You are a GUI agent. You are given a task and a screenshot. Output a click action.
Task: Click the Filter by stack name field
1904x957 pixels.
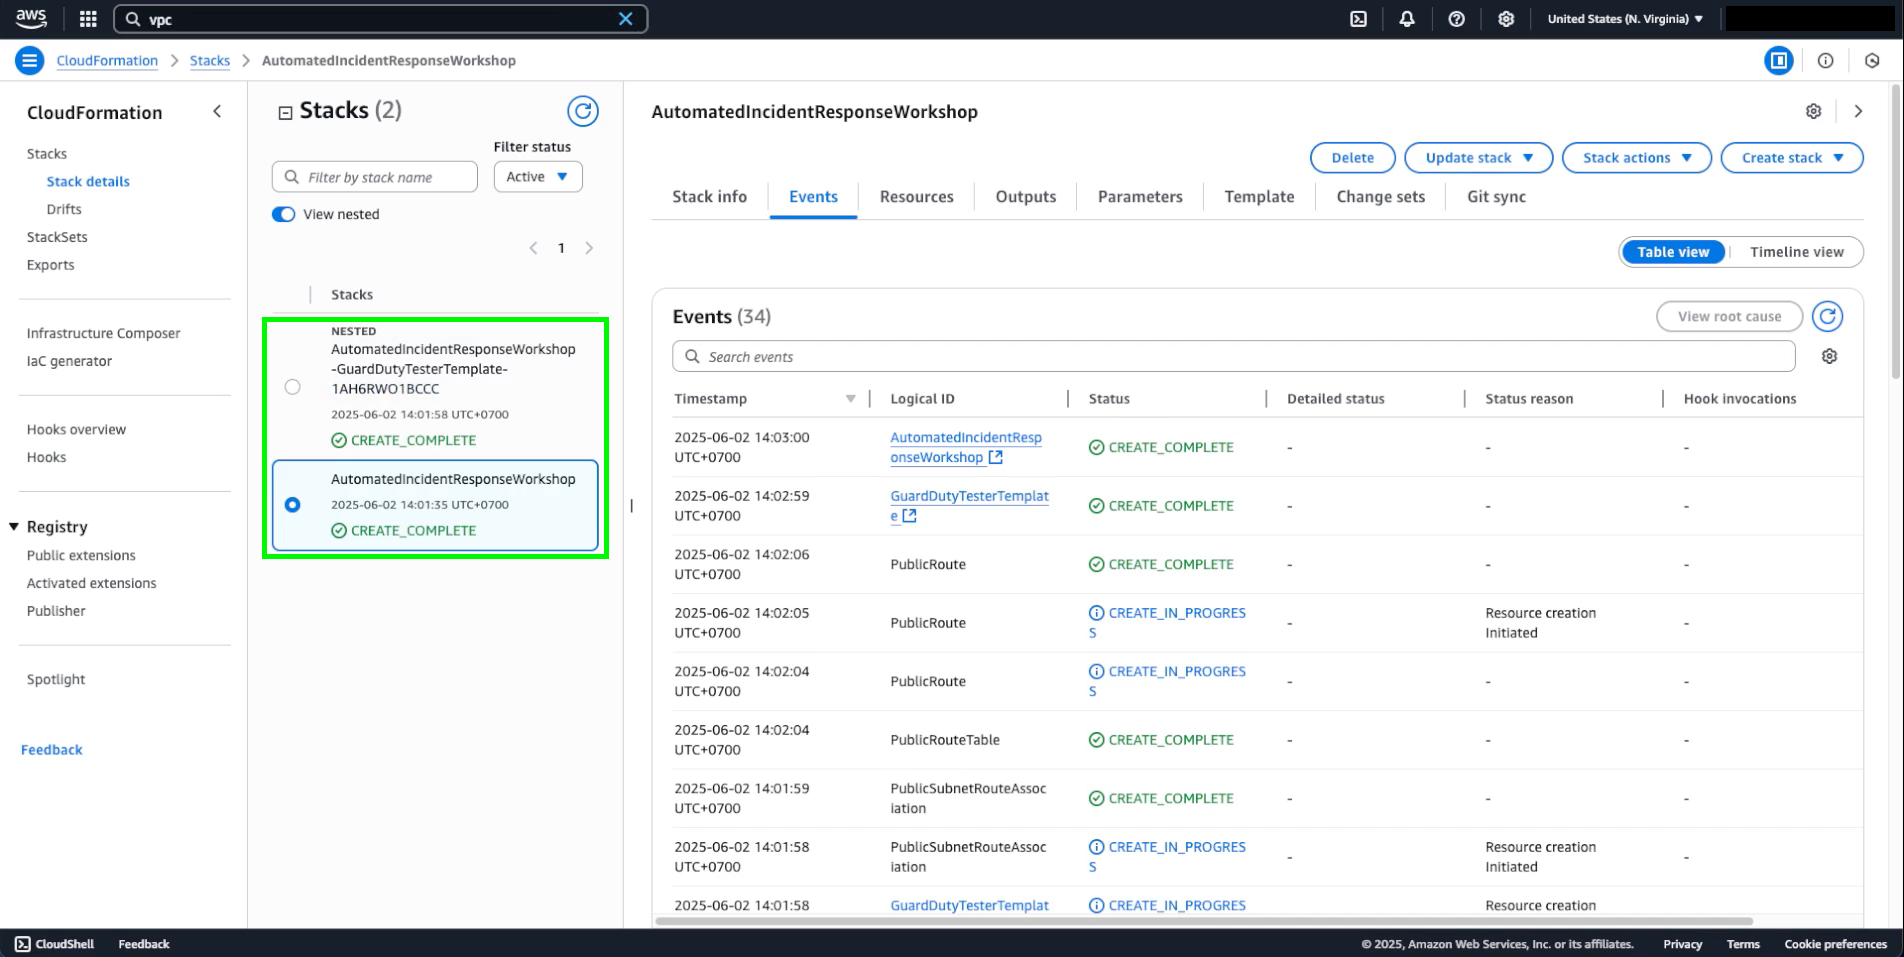pos(375,177)
